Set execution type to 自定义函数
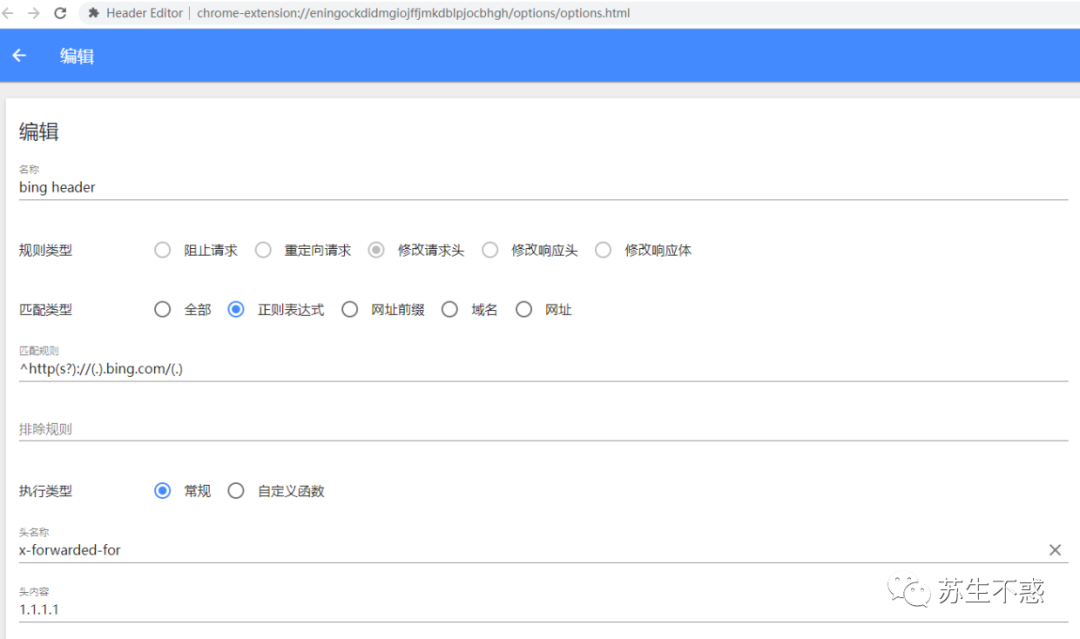The height and width of the screenshot is (639, 1080). click(x=236, y=491)
